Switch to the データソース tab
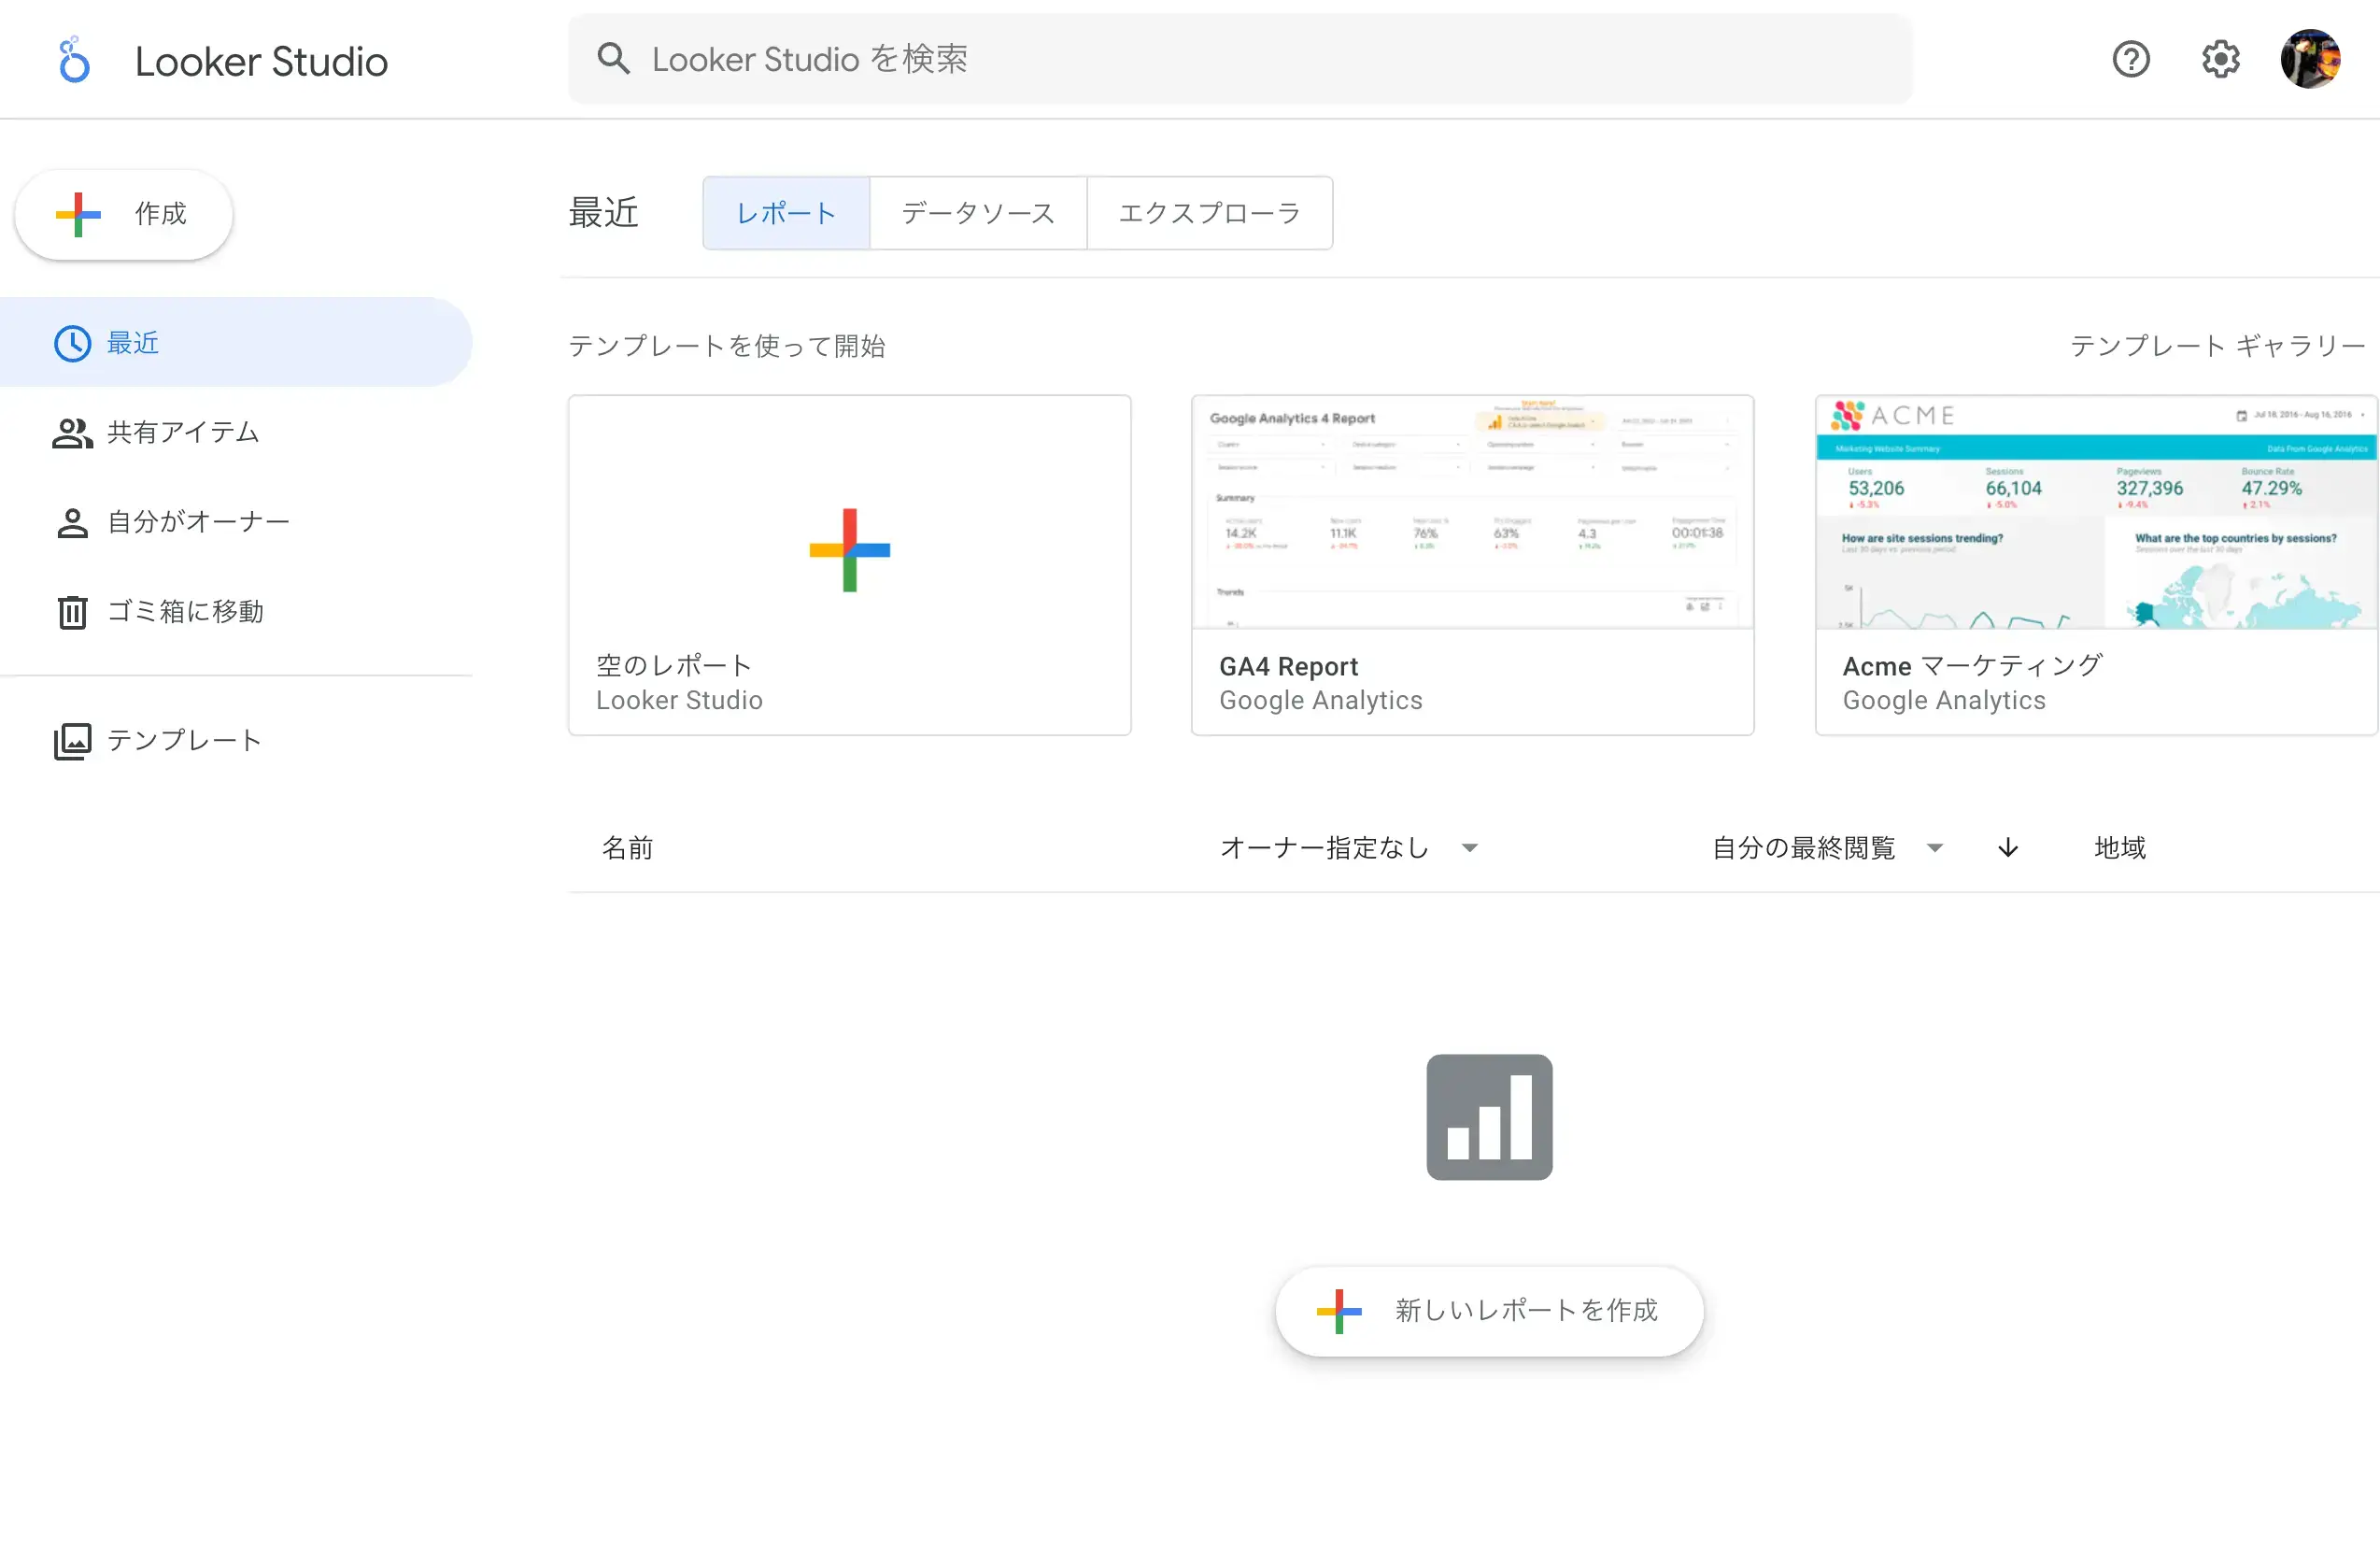Viewport: 2380px width, 1549px height. [978, 213]
